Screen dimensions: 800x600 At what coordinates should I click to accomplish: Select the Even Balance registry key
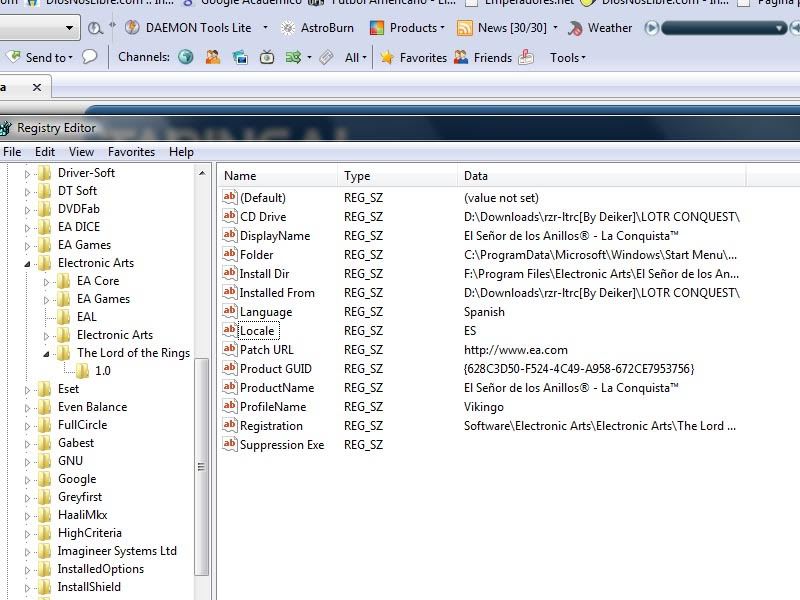[x=92, y=407]
